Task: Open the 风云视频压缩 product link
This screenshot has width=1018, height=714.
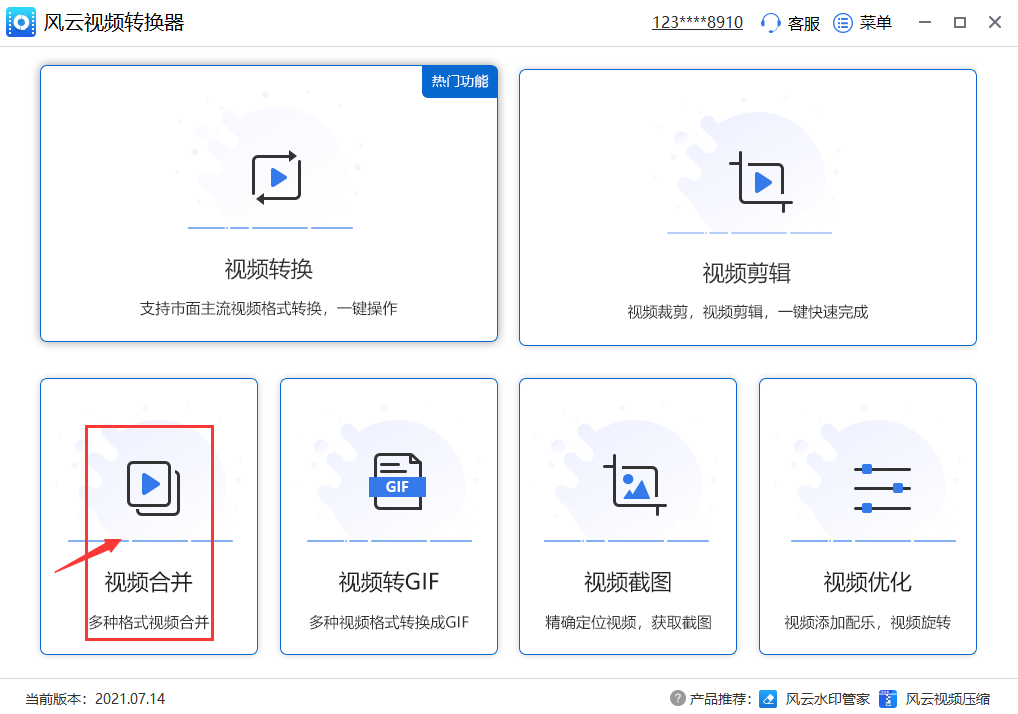Action: [x=948, y=699]
